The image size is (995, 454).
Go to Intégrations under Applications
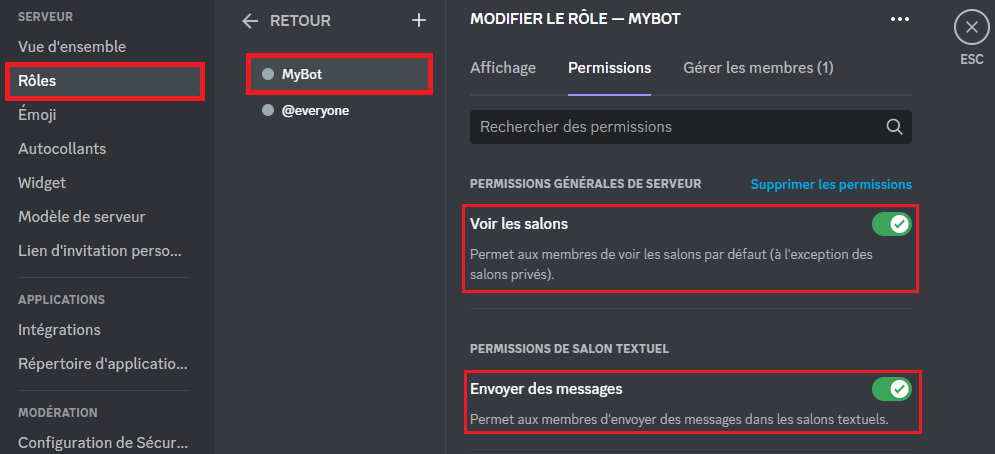click(x=60, y=330)
